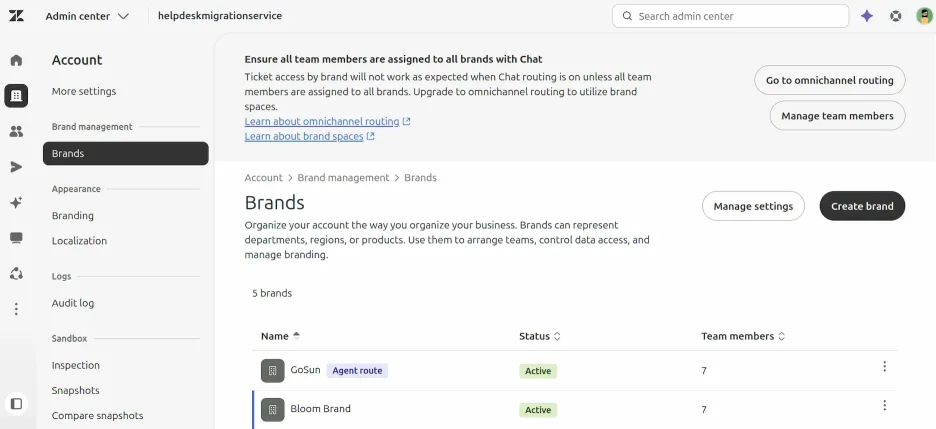
Task: Click the Active status badge for GoSun
Action: tap(538, 371)
